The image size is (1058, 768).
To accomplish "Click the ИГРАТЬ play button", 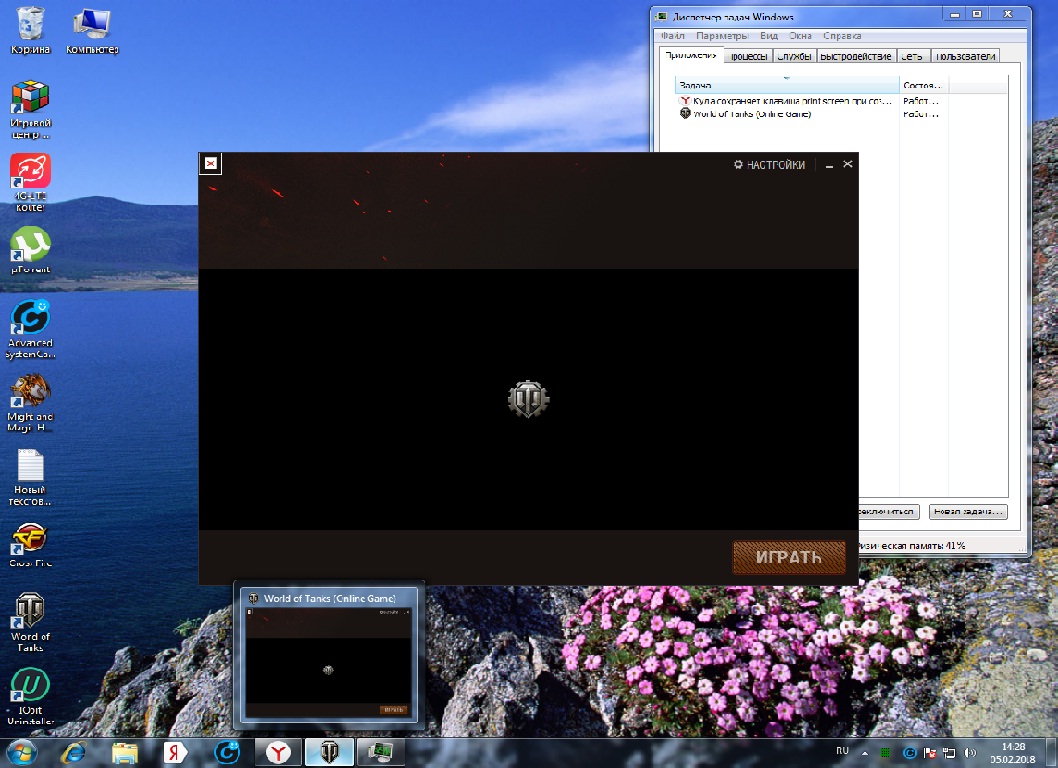I will [788, 557].
